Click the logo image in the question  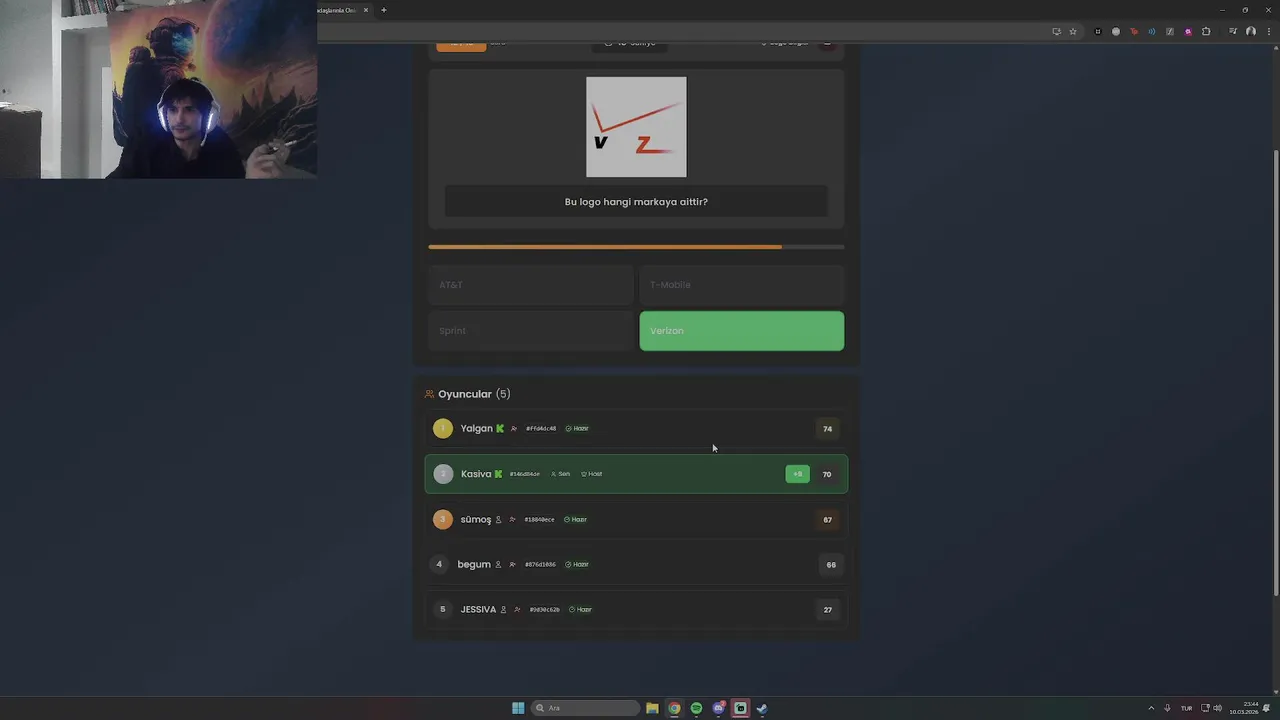pos(636,127)
